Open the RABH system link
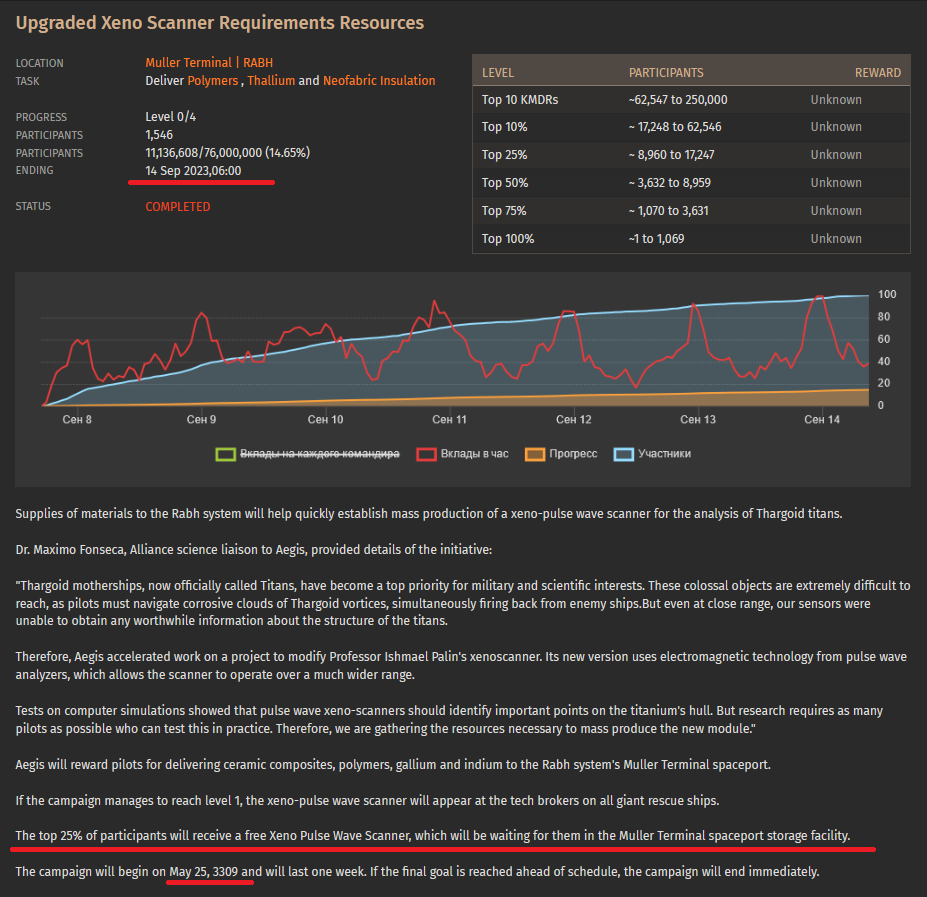 click(x=258, y=63)
